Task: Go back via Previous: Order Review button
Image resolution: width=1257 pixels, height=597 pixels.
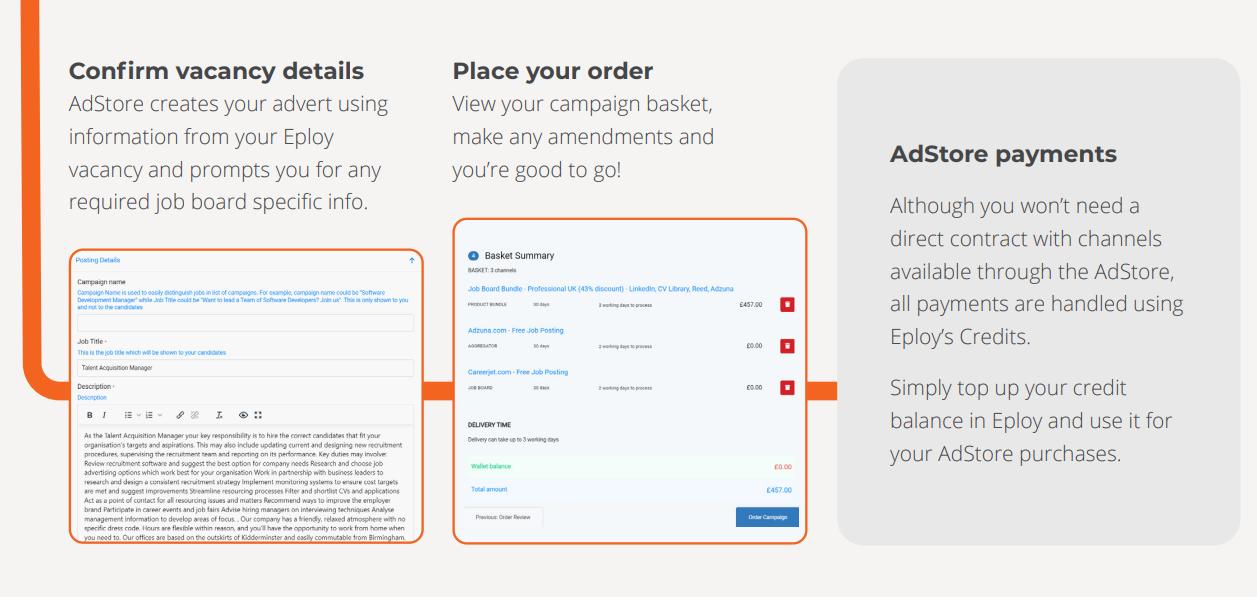Action: (x=503, y=517)
